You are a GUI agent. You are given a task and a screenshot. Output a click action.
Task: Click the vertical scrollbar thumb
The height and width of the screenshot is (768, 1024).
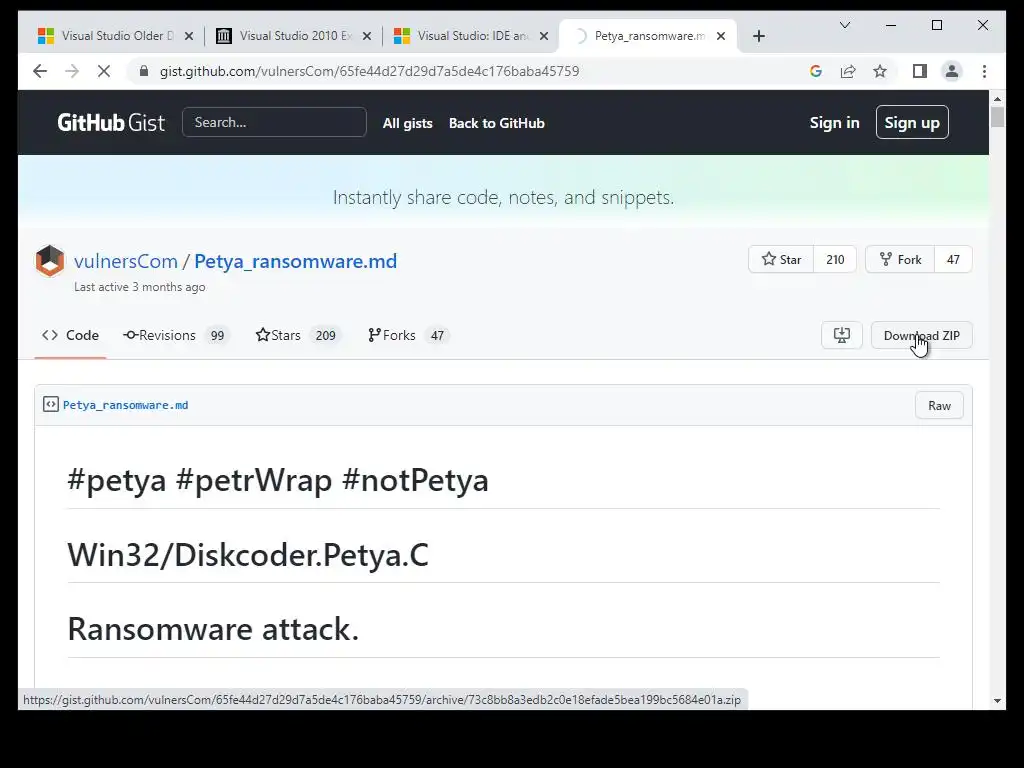coord(997,118)
